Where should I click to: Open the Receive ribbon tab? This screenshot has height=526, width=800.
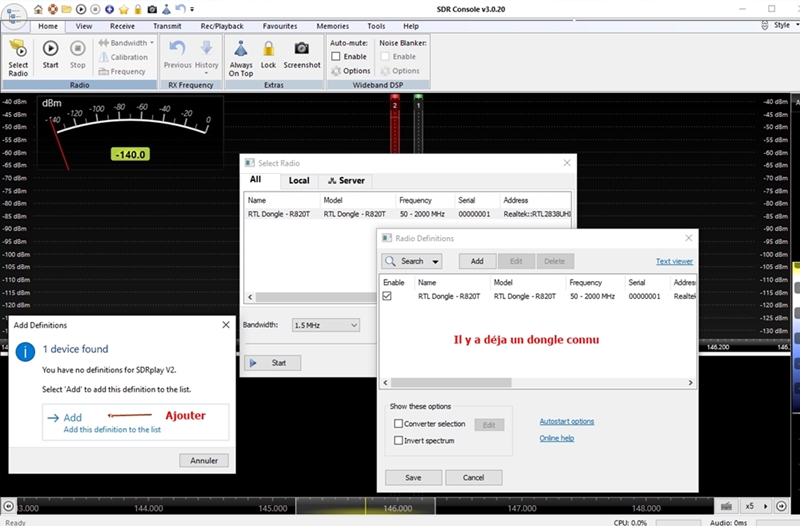pyautogui.click(x=122, y=26)
